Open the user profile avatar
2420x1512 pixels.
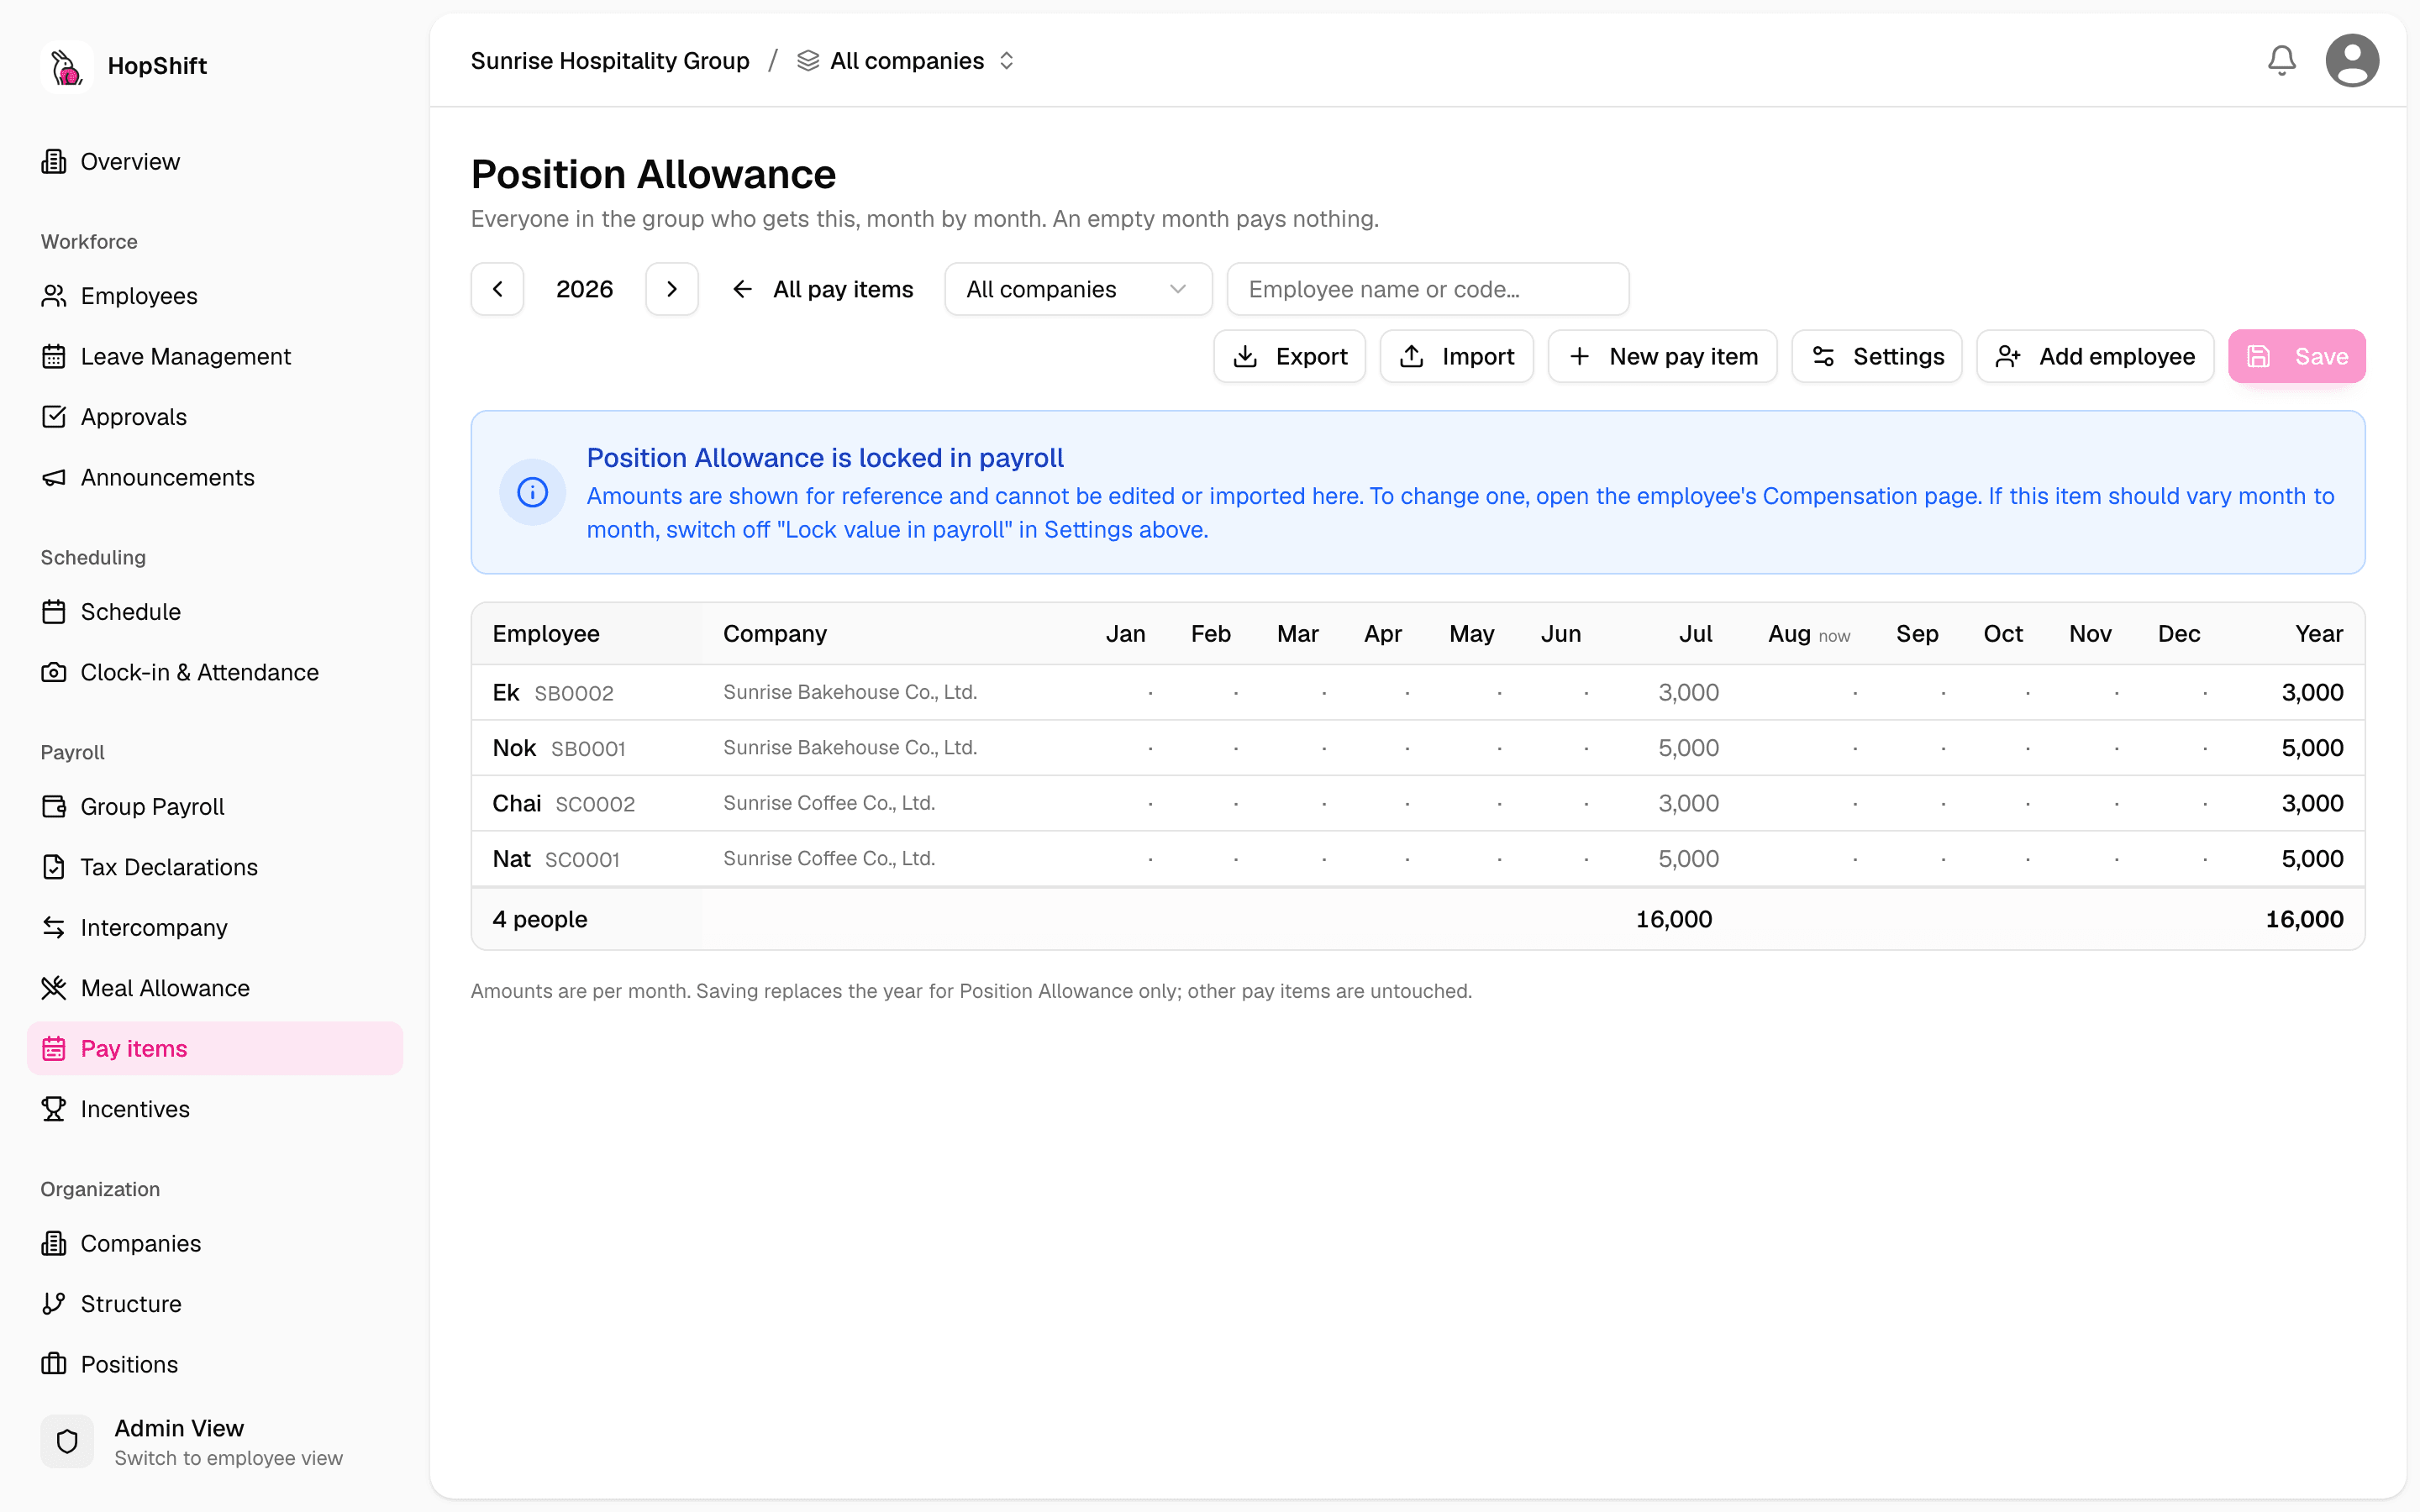point(2352,61)
